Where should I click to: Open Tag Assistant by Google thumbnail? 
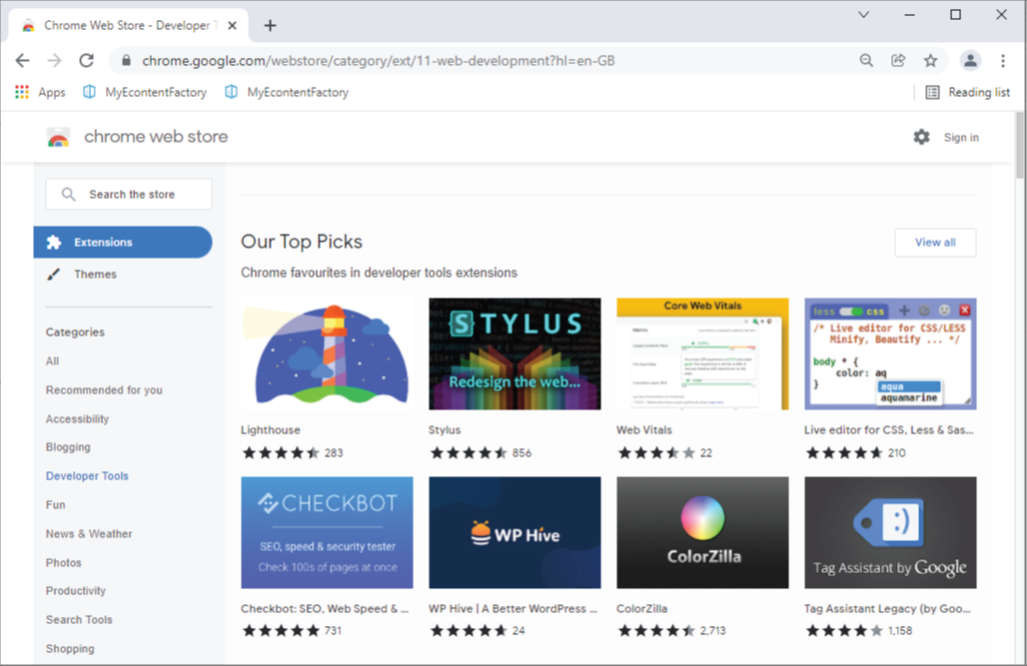tap(890, 532)
